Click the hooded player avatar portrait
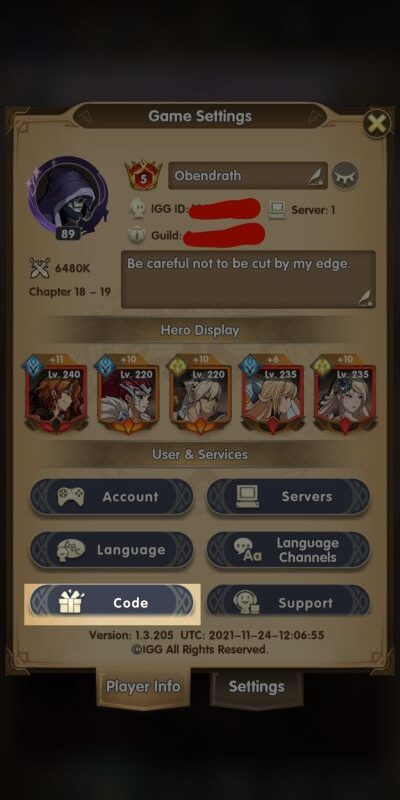Viewport: 400px width, 800px height. (67, 196)
